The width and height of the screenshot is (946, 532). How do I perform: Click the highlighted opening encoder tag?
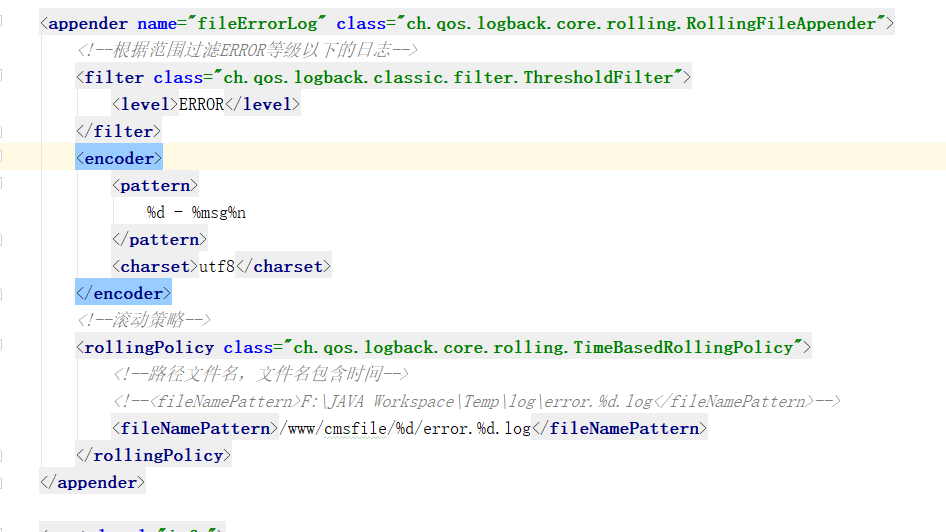coord(119,158)
